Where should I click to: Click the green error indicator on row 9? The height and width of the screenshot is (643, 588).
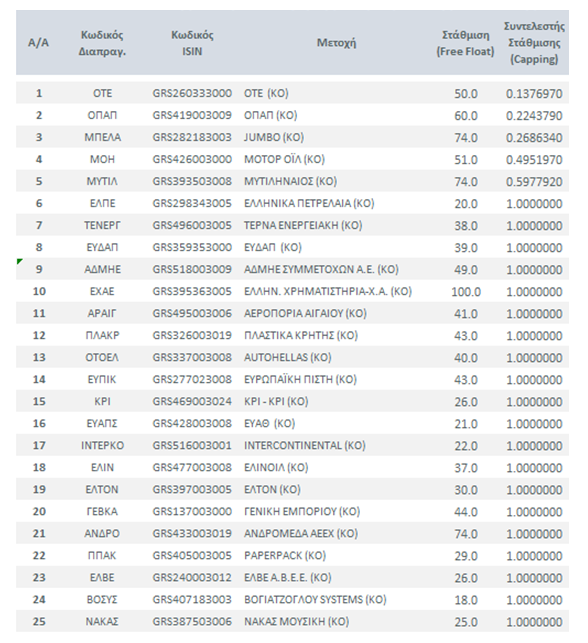coord(19,261)
